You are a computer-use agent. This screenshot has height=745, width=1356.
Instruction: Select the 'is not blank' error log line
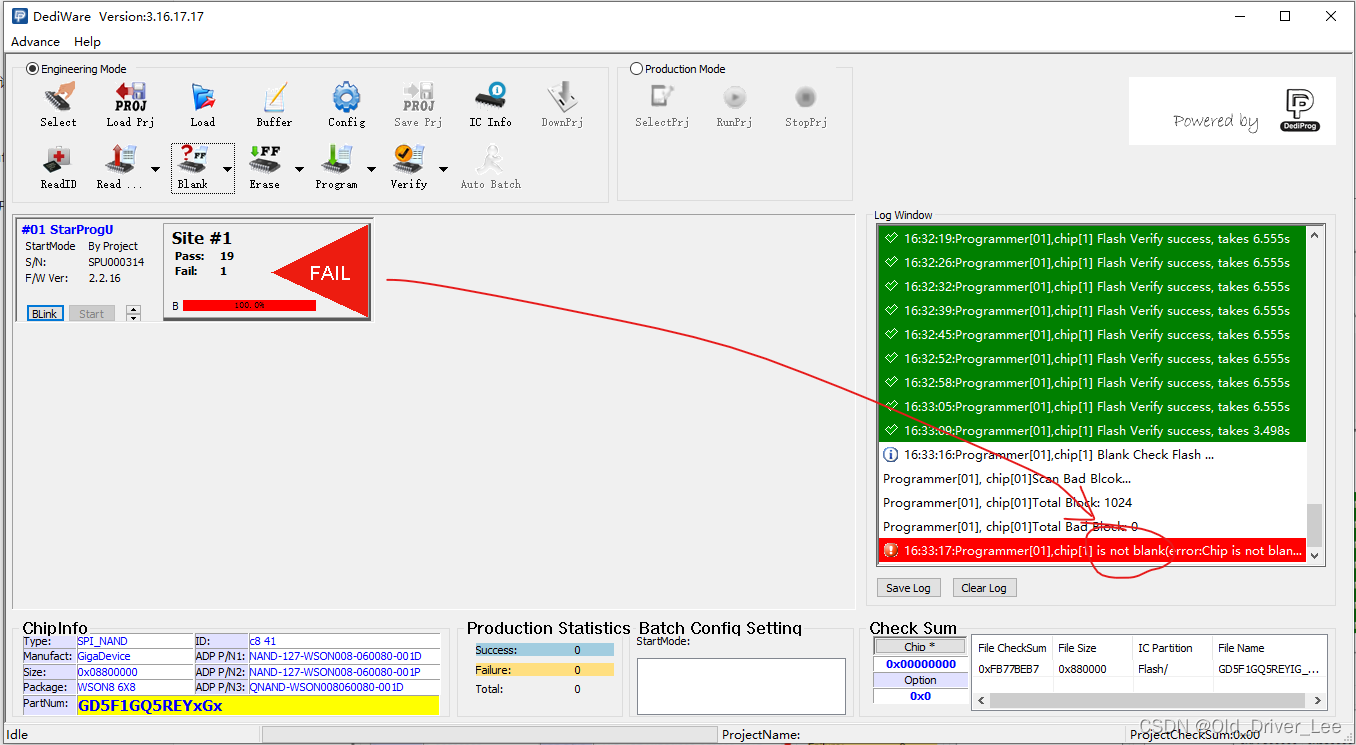pos(1092,551)
